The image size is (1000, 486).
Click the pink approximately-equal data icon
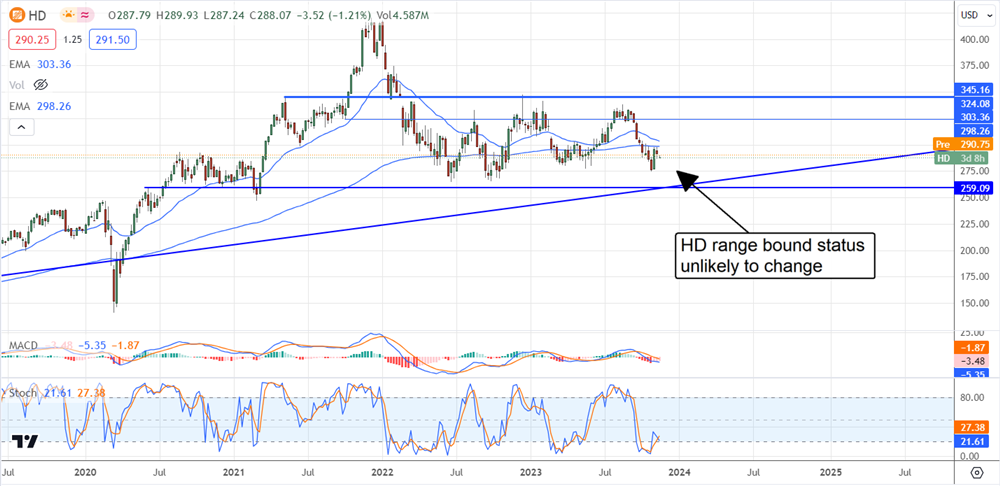point(84,13)
